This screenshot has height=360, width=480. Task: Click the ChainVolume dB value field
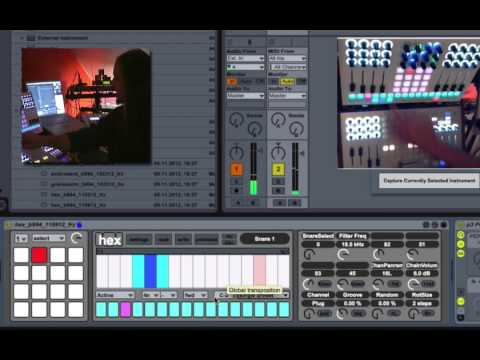(422, 273)
